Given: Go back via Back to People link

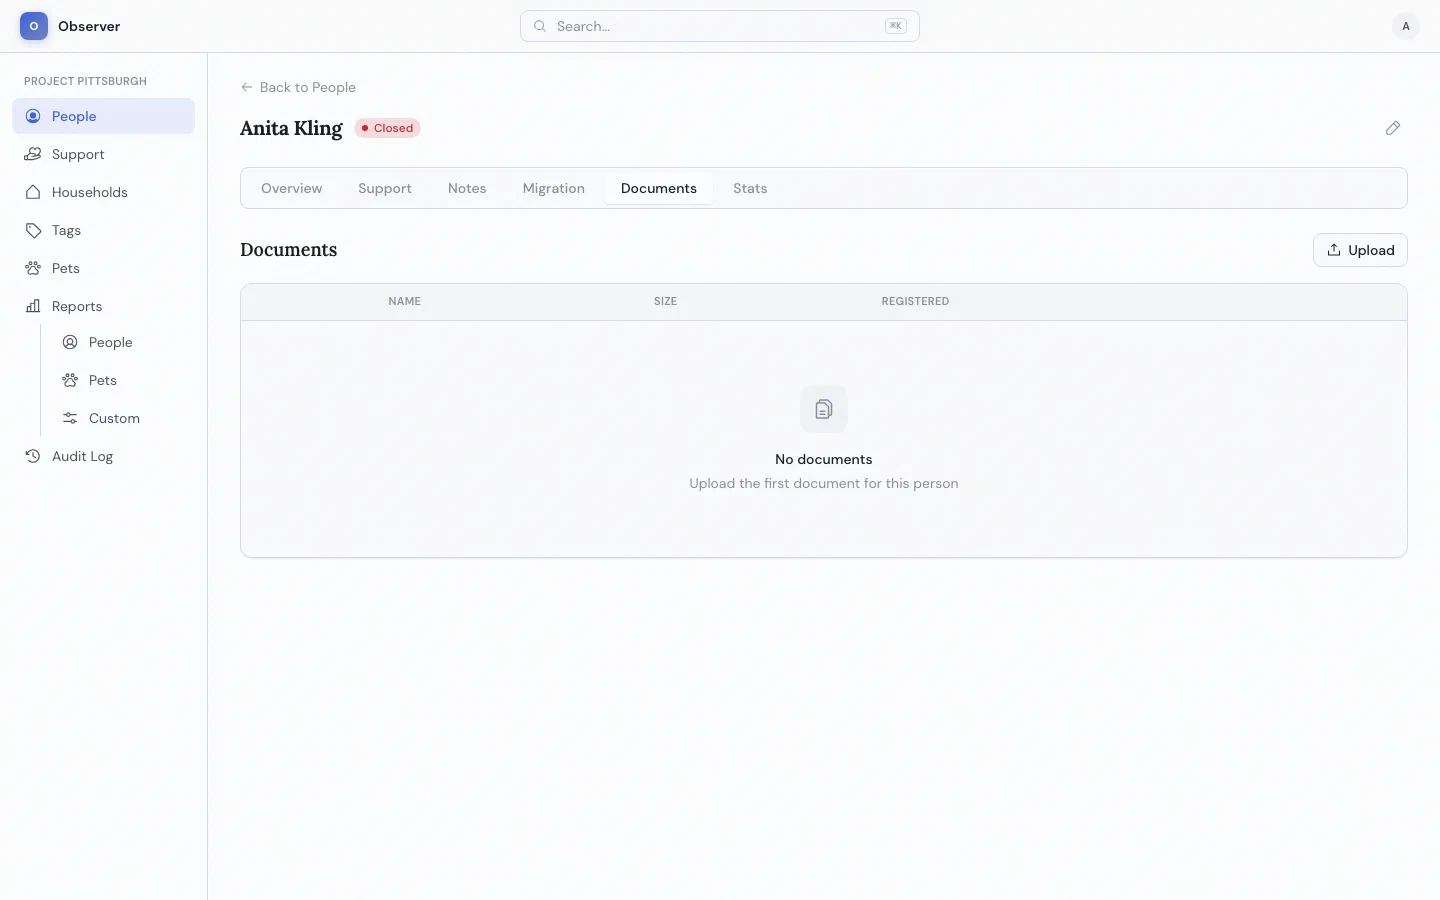Looking at the screenshot, I should coord(298,87).
